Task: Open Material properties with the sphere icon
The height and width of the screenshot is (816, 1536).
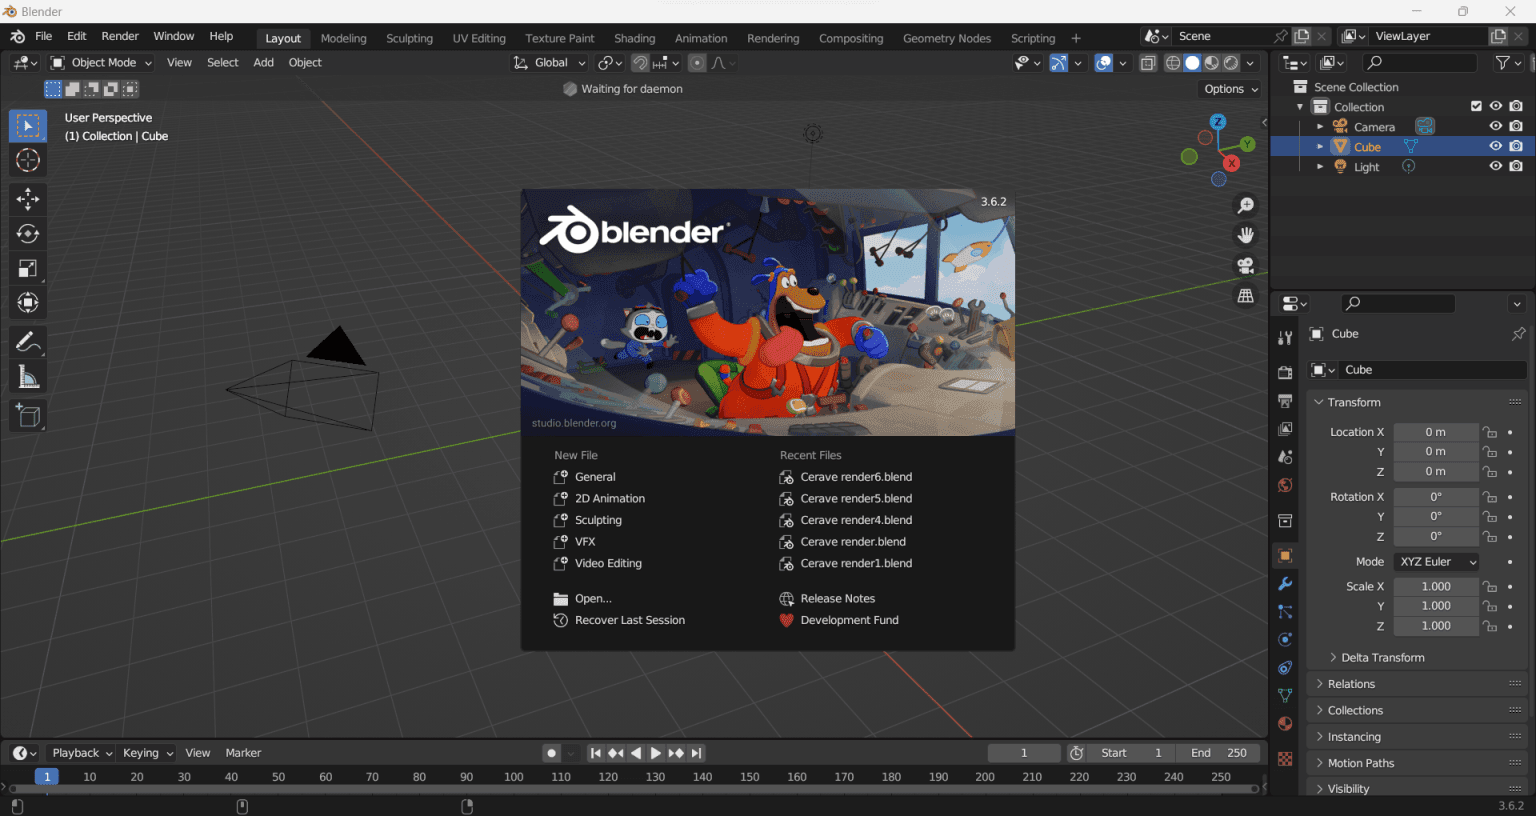Action: tap(1285, 723)
